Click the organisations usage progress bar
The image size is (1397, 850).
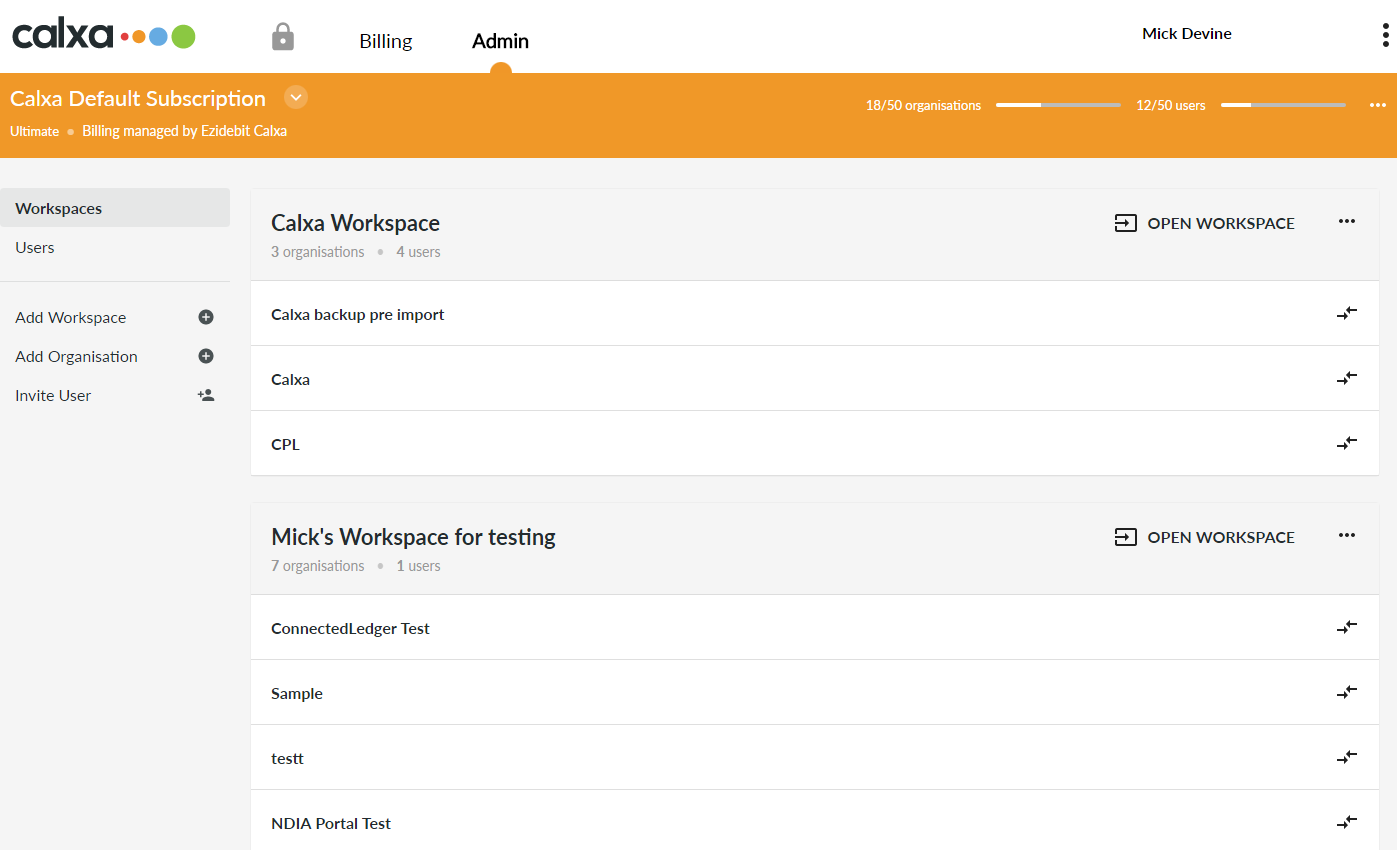[x=1058, y=105]
